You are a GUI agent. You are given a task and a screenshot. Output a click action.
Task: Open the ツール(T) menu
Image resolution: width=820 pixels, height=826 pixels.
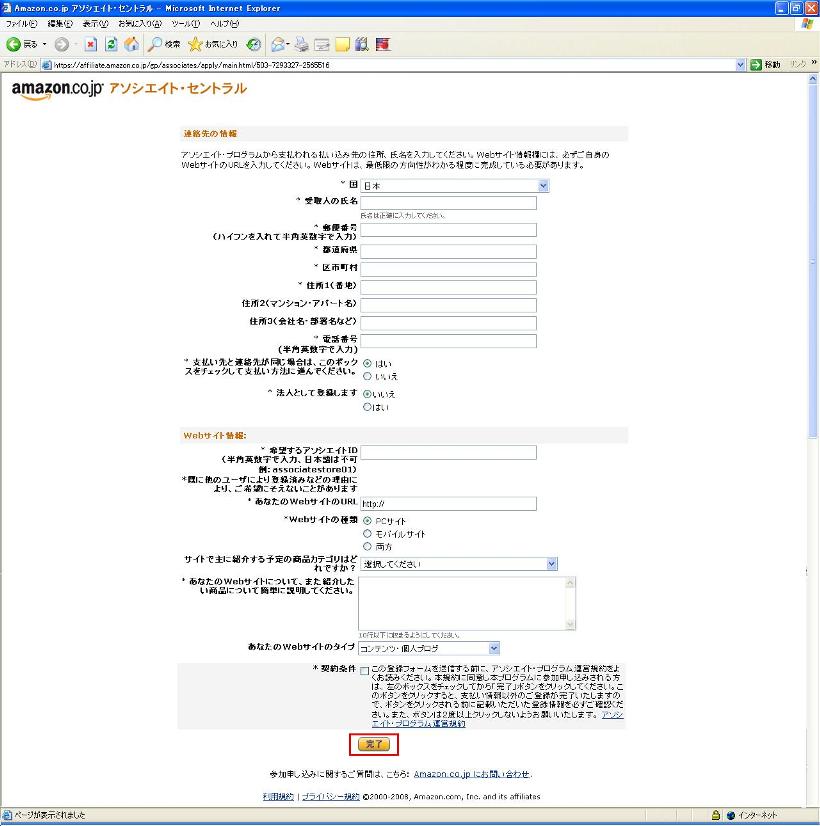tap(186, 24)
